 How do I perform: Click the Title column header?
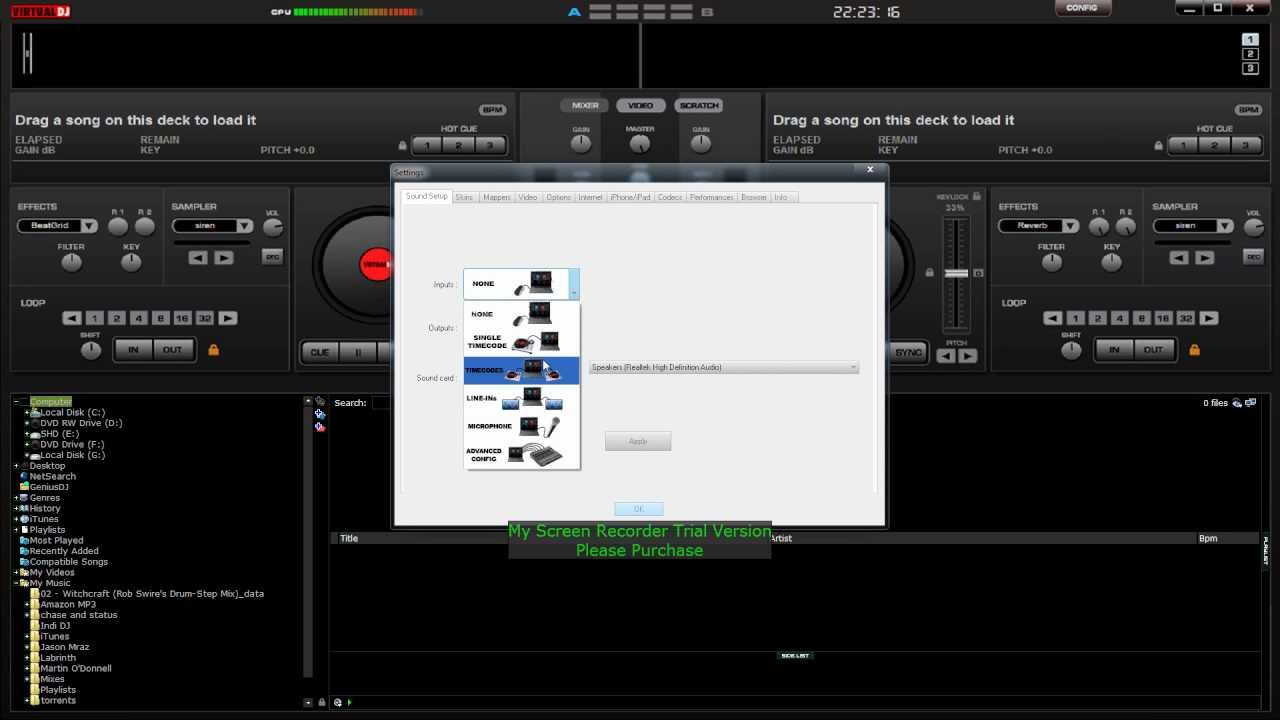click(349, 538)
